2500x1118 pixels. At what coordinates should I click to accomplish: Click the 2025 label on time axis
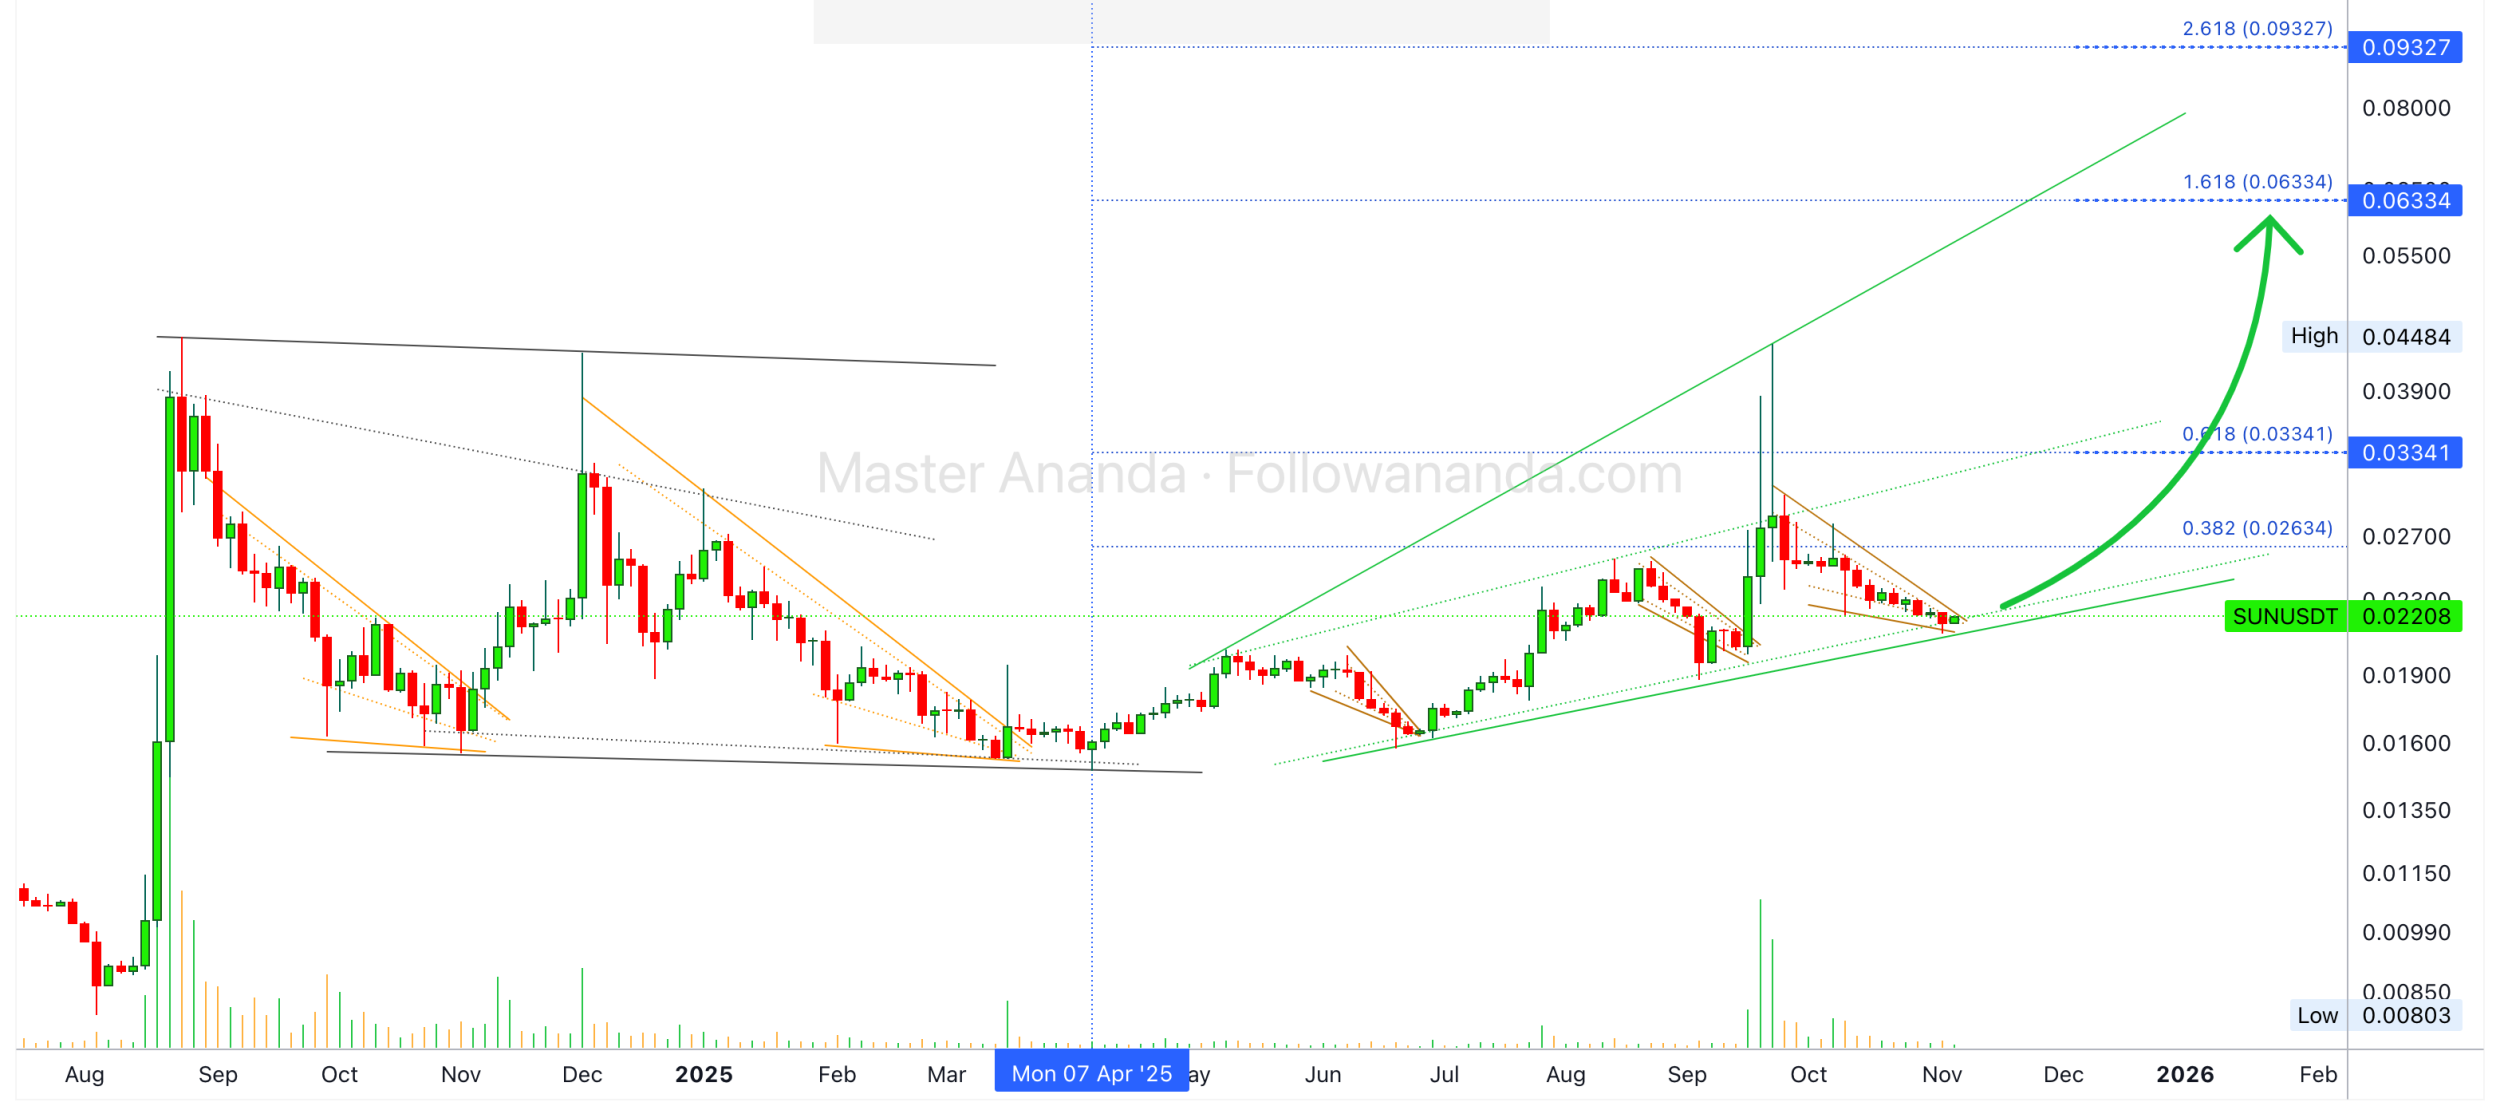click(704, 1075)
